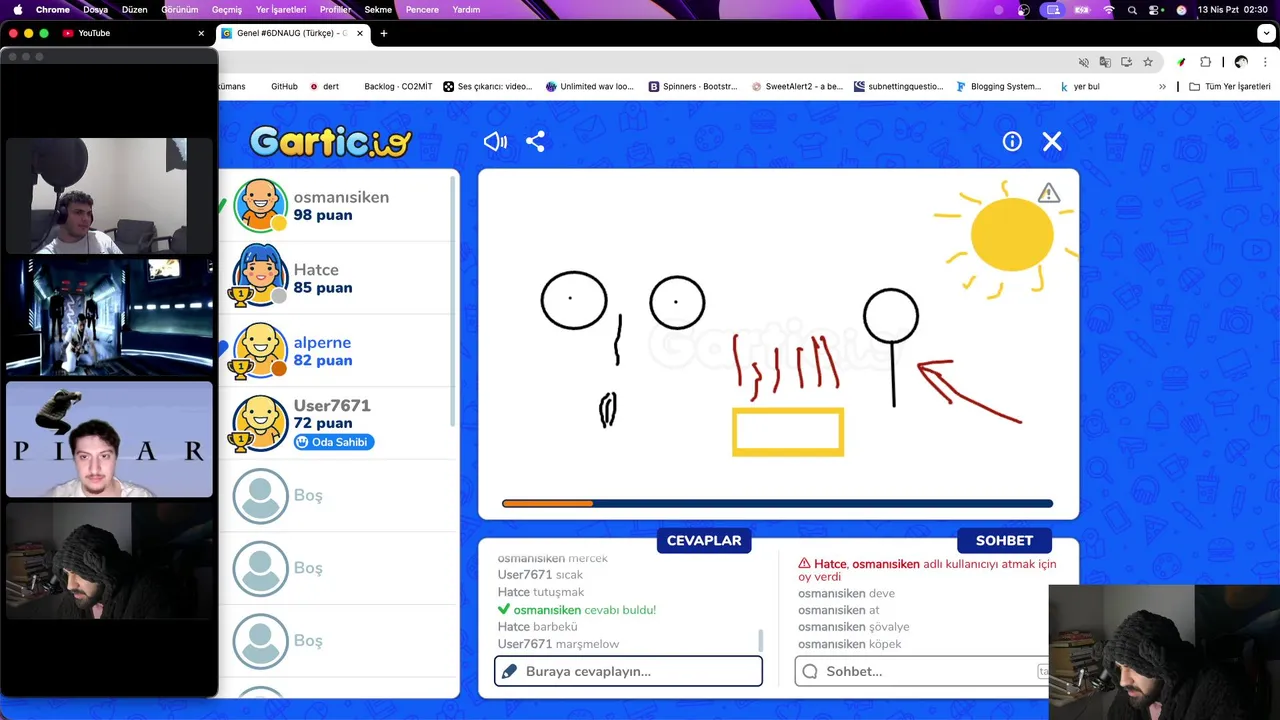Click the top webcam video tile
Viewport: 1280px width, 720px height.
(x=109, y=196)
